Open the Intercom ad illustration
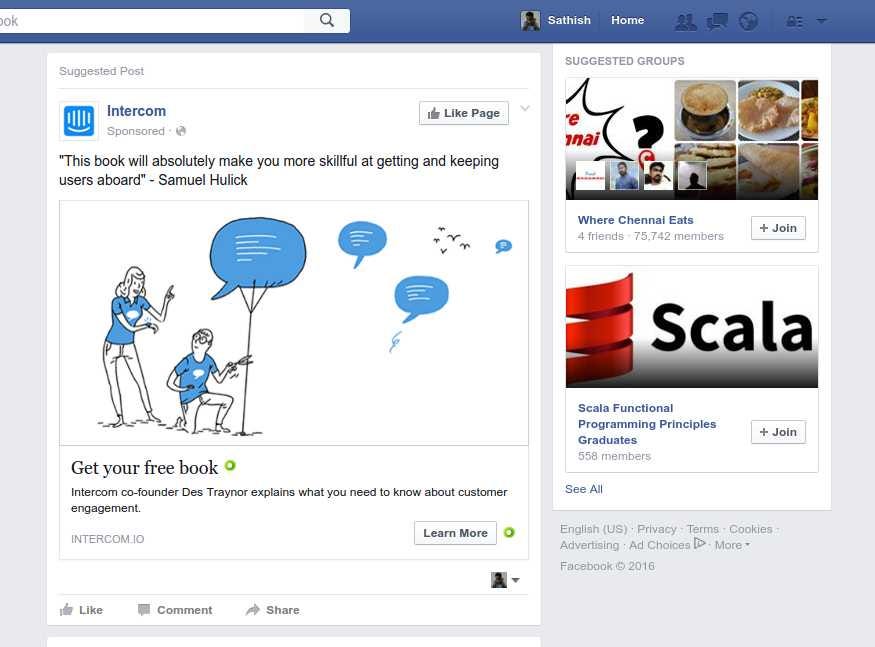The image size is (875, 647). [294, 323]
